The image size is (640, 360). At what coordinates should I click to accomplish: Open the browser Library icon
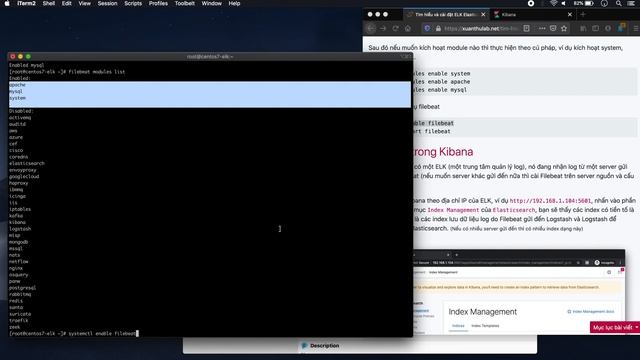click(583, 28)
